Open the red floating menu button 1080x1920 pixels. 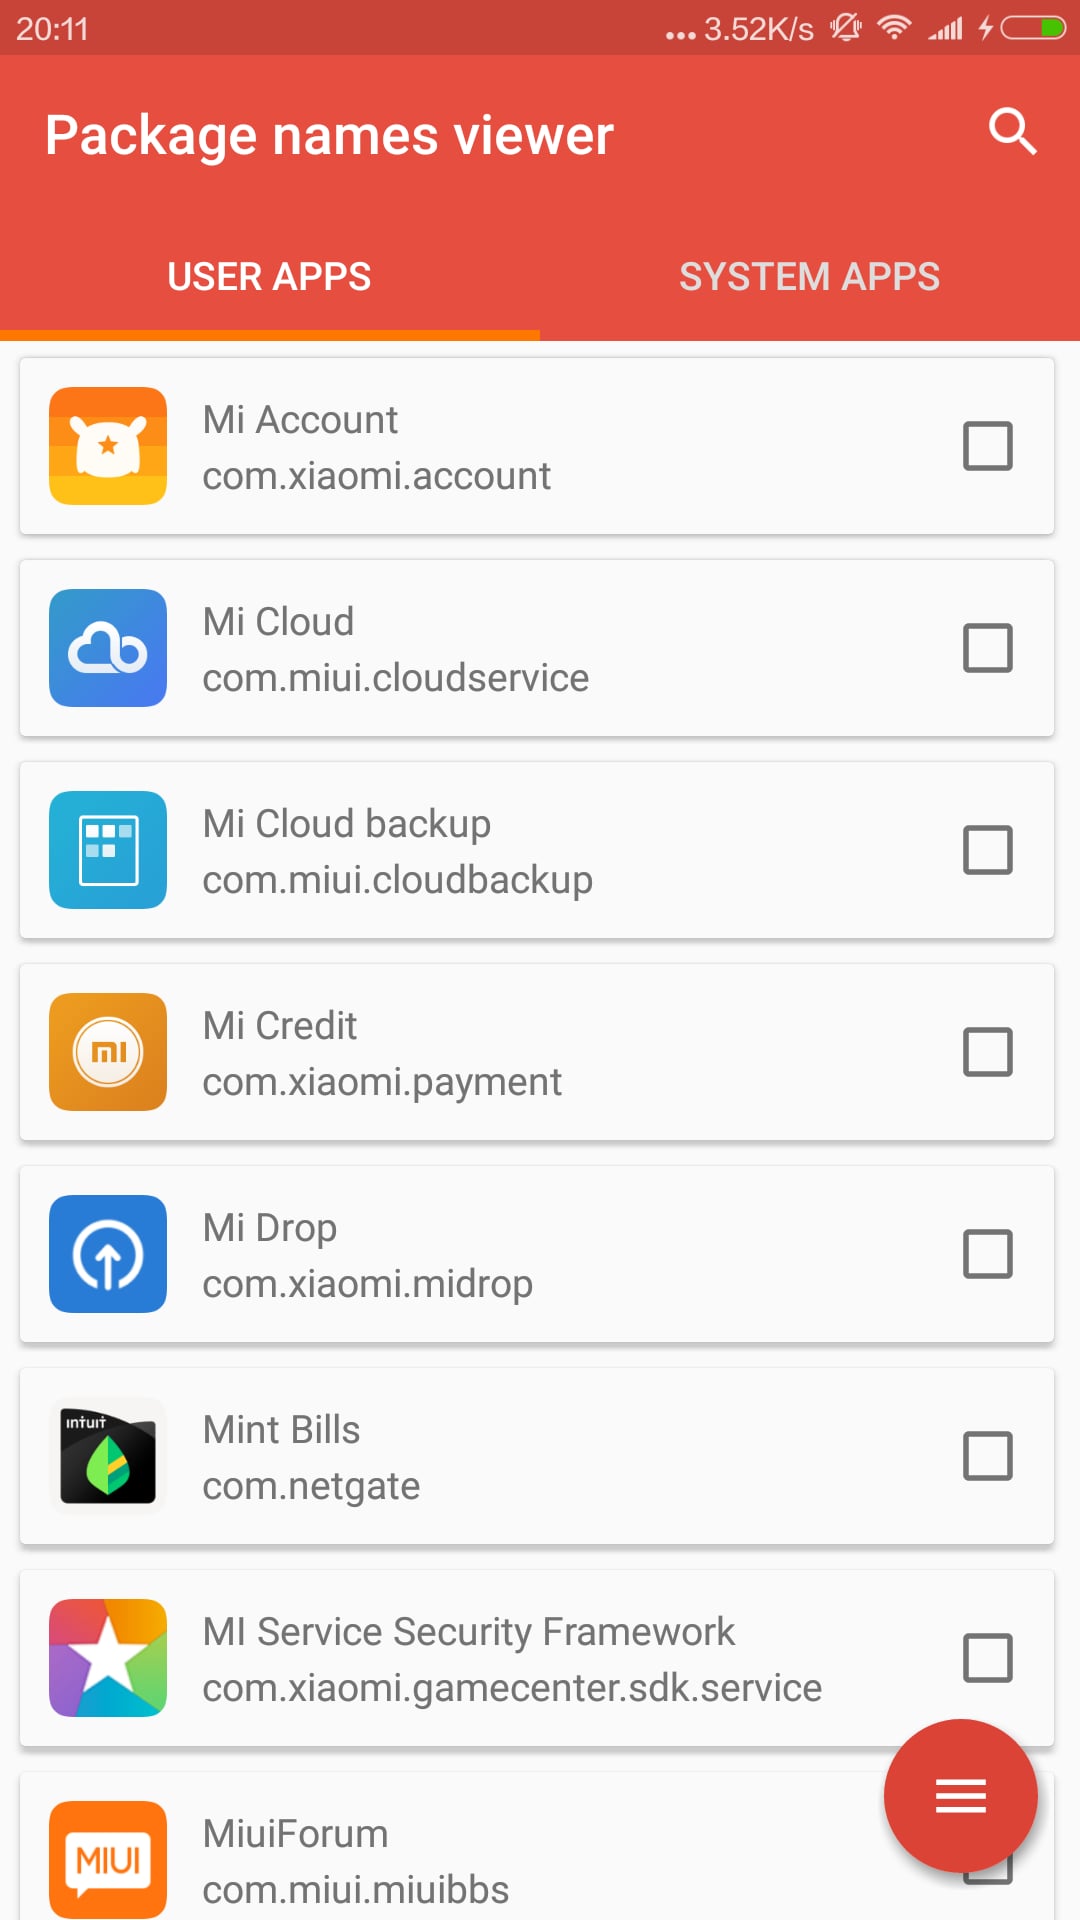960,1796
